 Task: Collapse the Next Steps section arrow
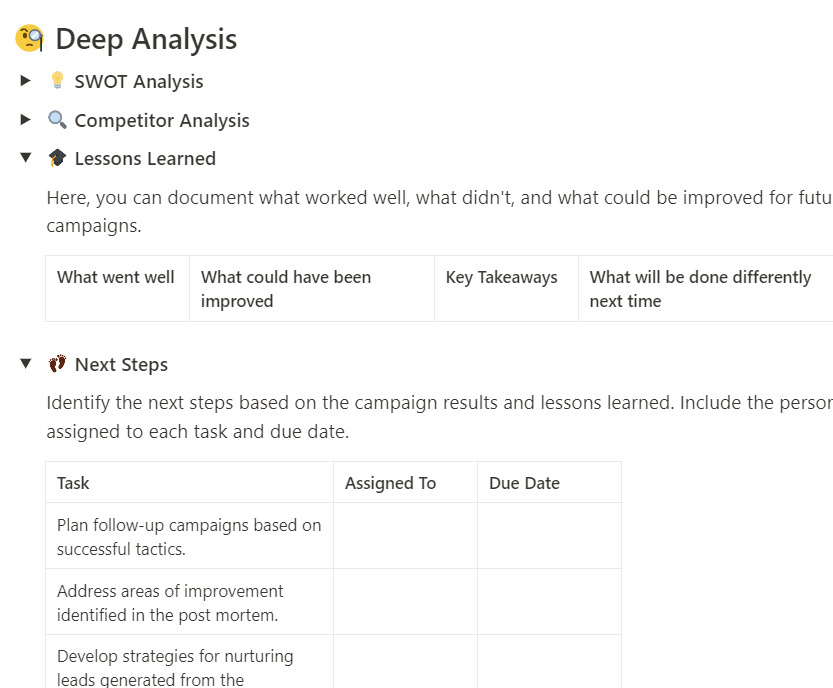tap(26, 364)
